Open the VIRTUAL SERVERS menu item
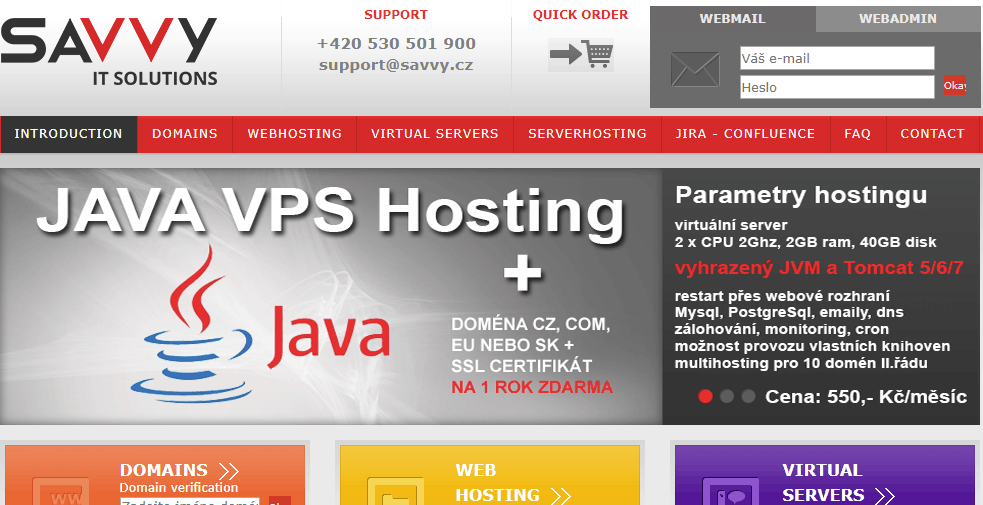This screenshot has height=505, width=983. click(434, 134)
